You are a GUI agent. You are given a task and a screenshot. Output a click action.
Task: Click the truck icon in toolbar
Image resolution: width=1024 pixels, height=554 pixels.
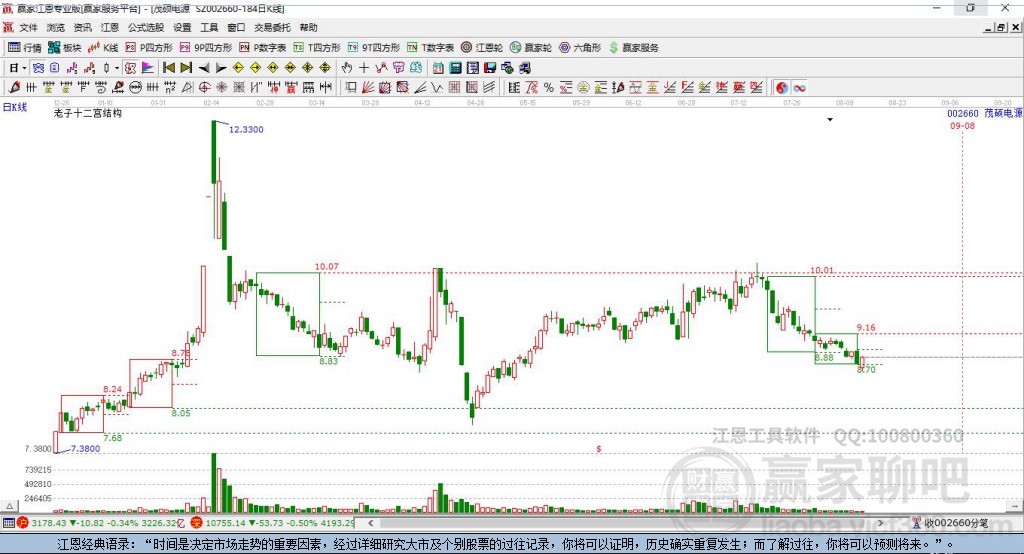[x=524, y=68]
